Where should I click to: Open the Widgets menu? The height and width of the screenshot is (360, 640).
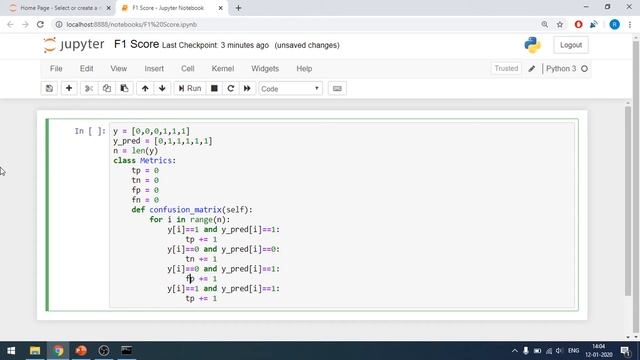click(265, 69)
